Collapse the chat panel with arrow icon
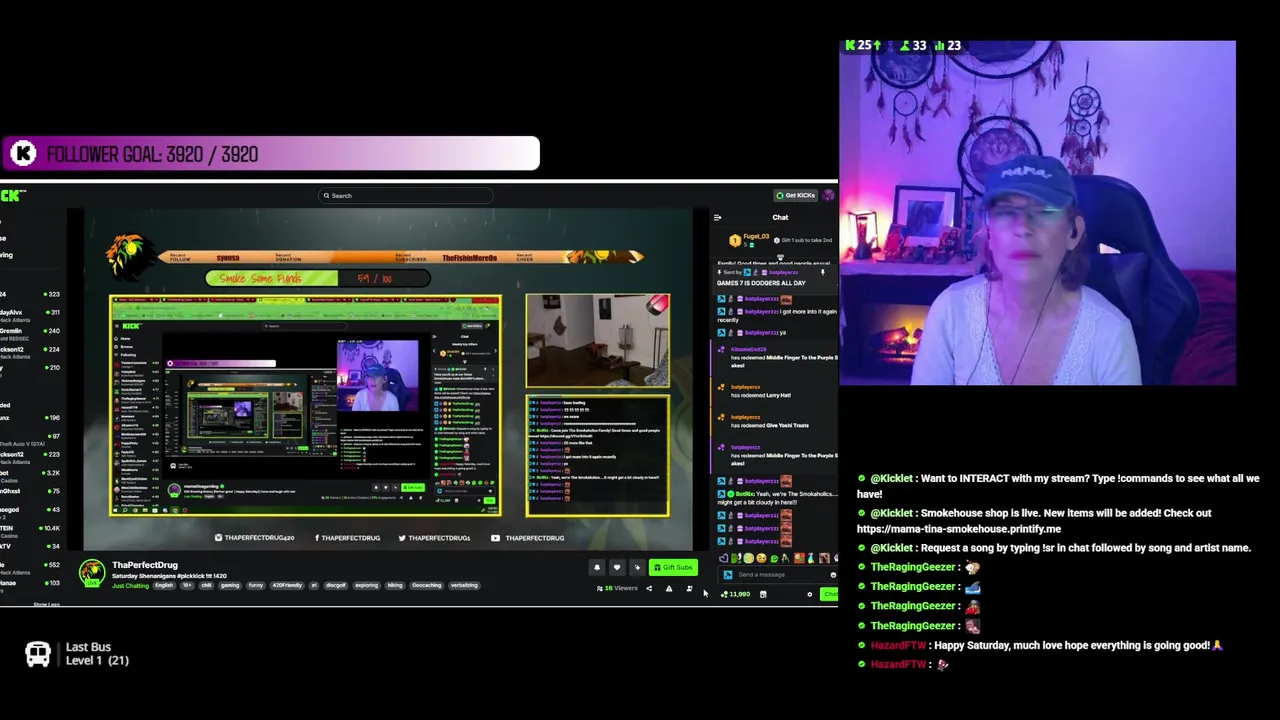The image size is (1280, 720). tap(717, 217)
